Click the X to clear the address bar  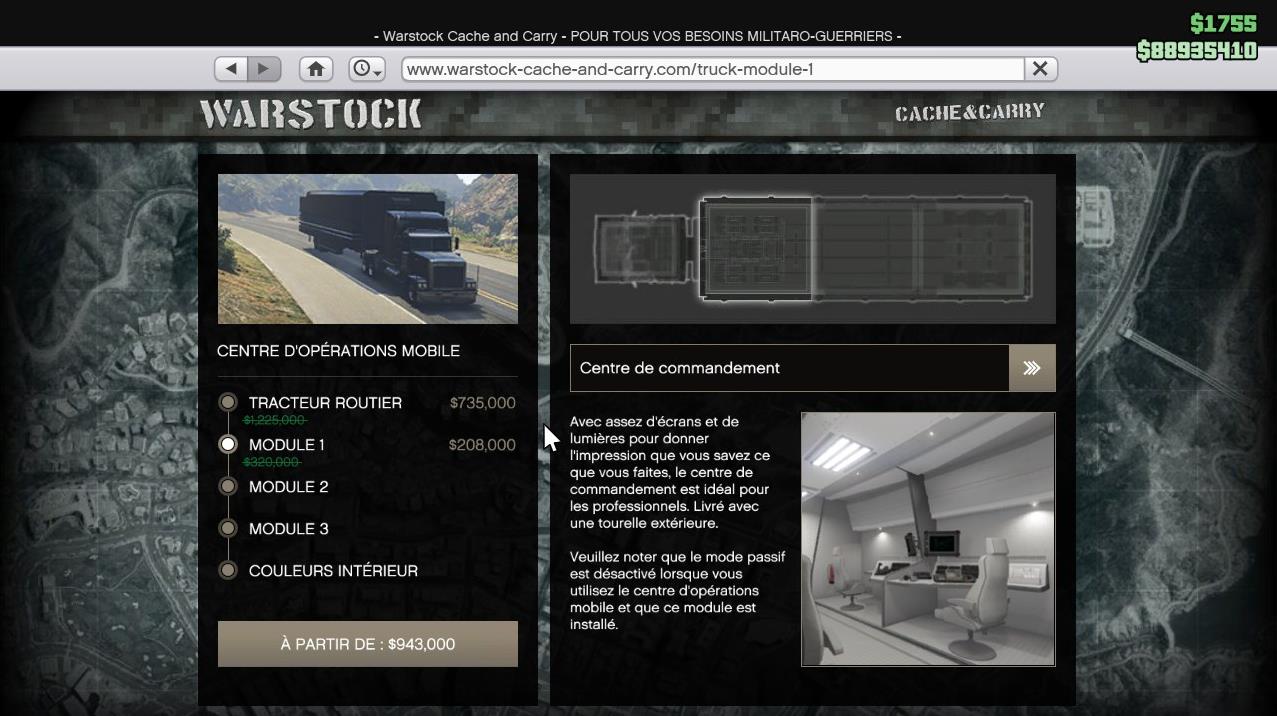click(1040, 68)
